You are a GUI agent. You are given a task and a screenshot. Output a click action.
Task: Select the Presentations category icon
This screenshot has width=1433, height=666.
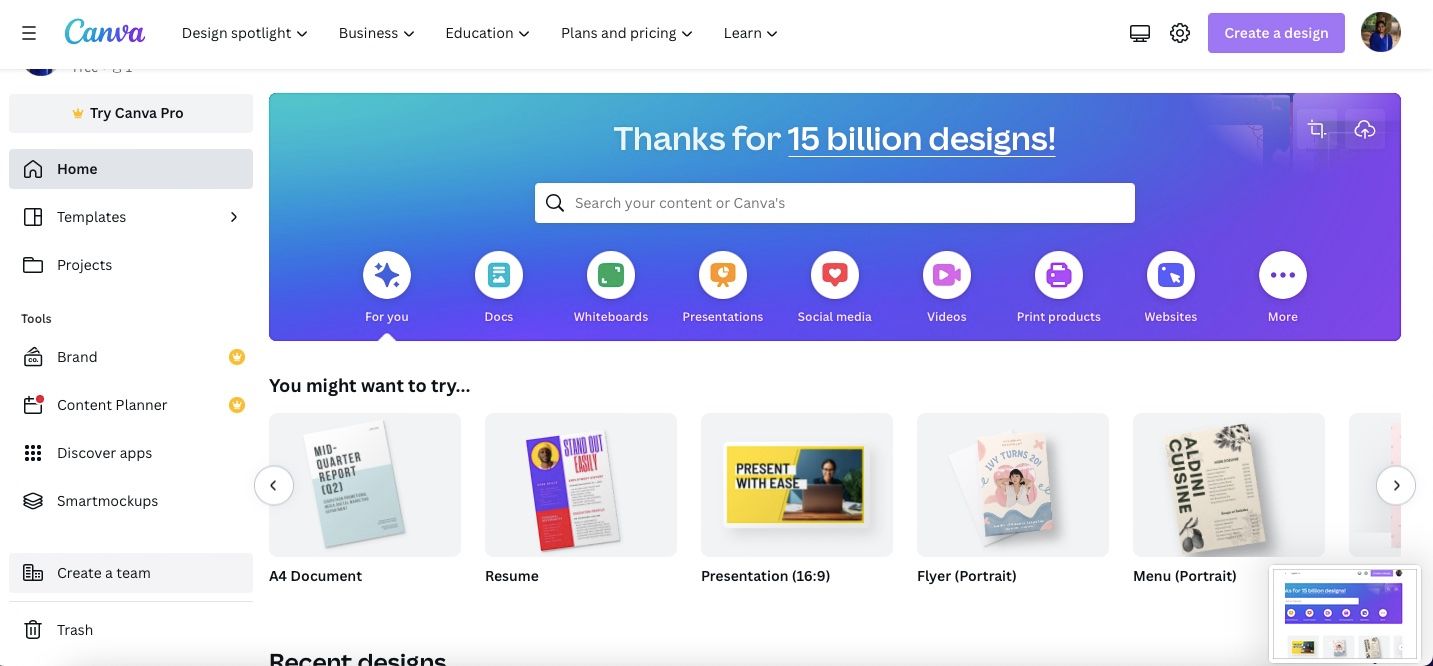722,274
